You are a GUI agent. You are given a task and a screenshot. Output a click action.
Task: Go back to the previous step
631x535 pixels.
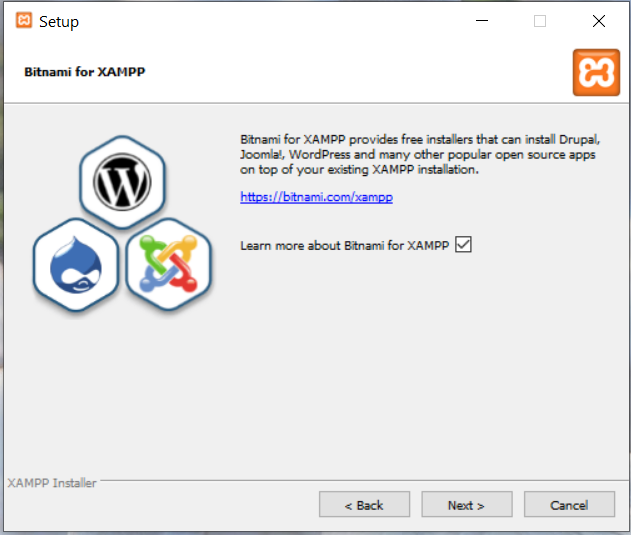tap(364, 504)
